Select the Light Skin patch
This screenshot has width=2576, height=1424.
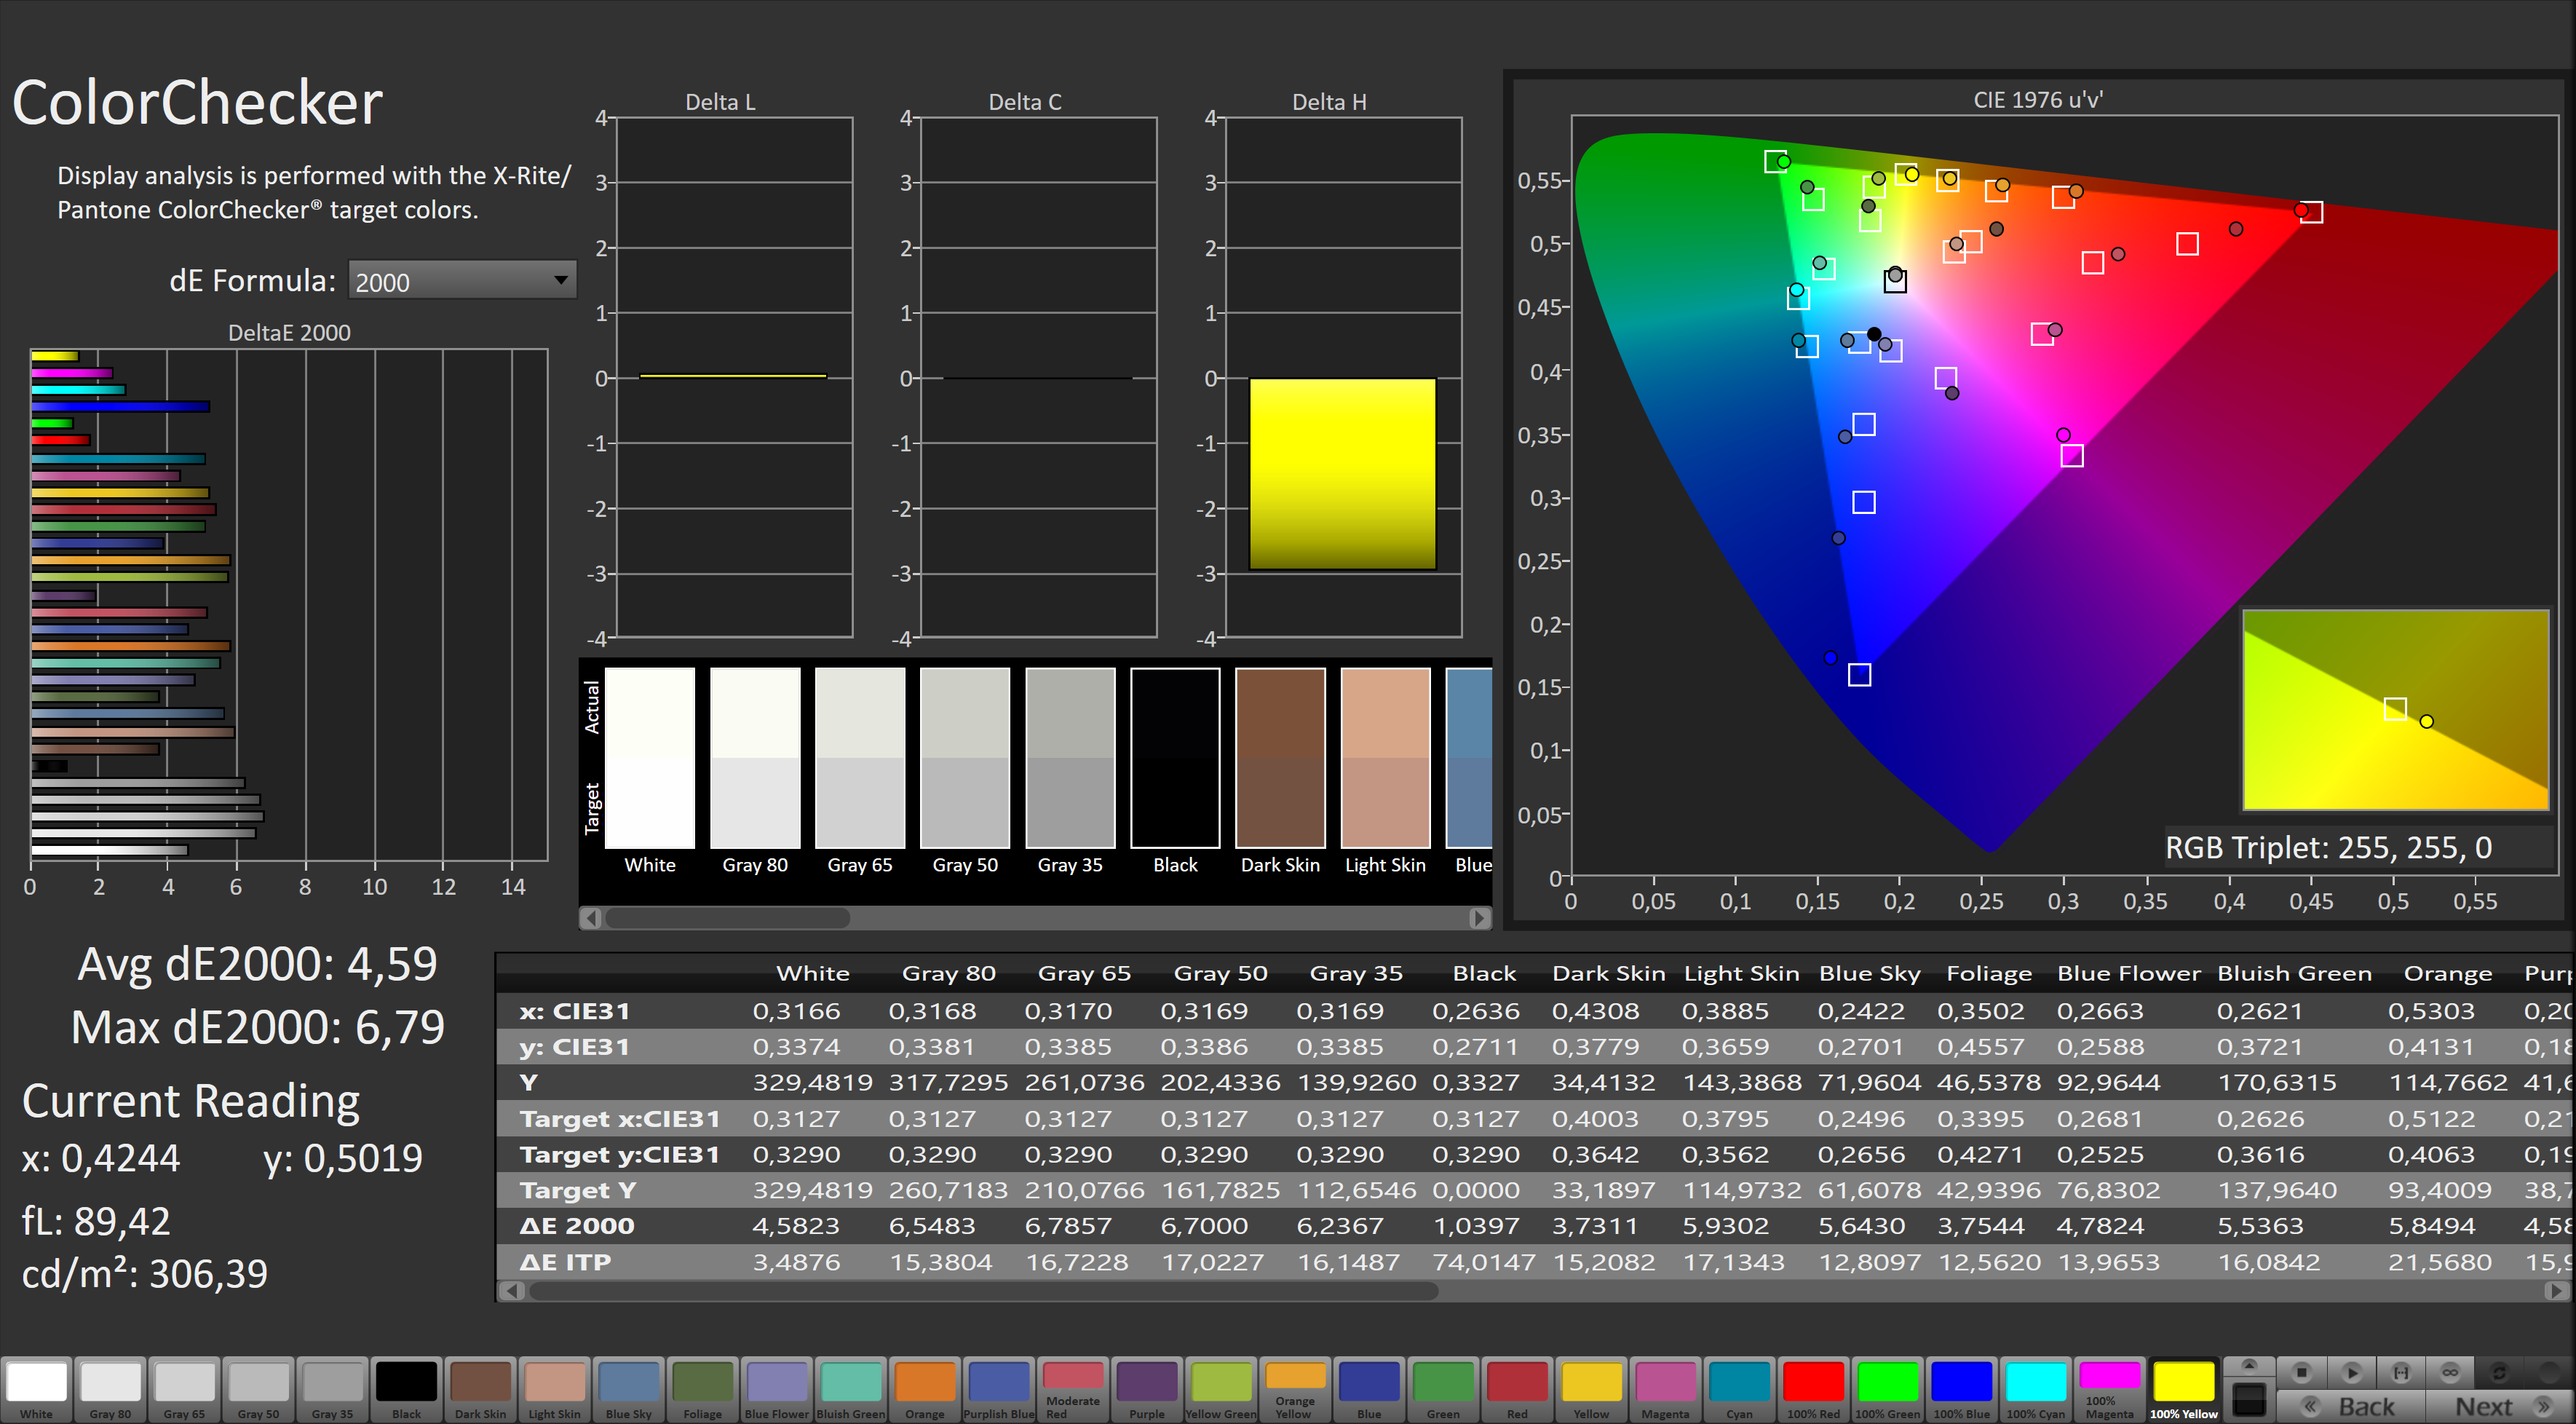[555, 1389]
